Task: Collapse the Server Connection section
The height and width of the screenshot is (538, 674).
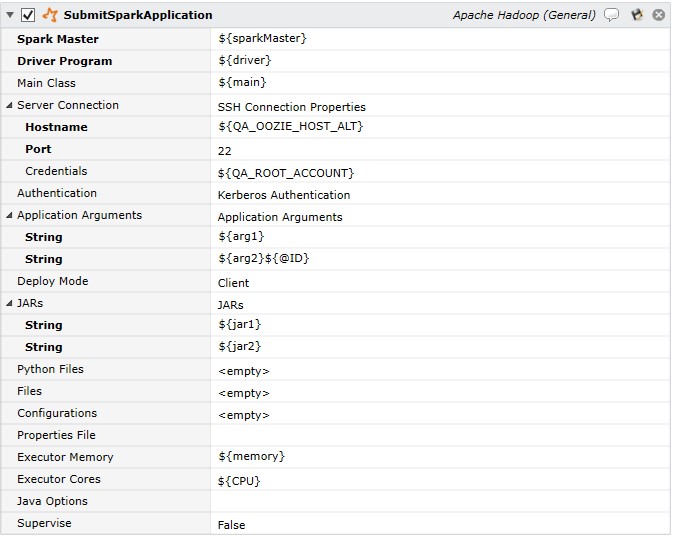Action: (x=9, y=105)
